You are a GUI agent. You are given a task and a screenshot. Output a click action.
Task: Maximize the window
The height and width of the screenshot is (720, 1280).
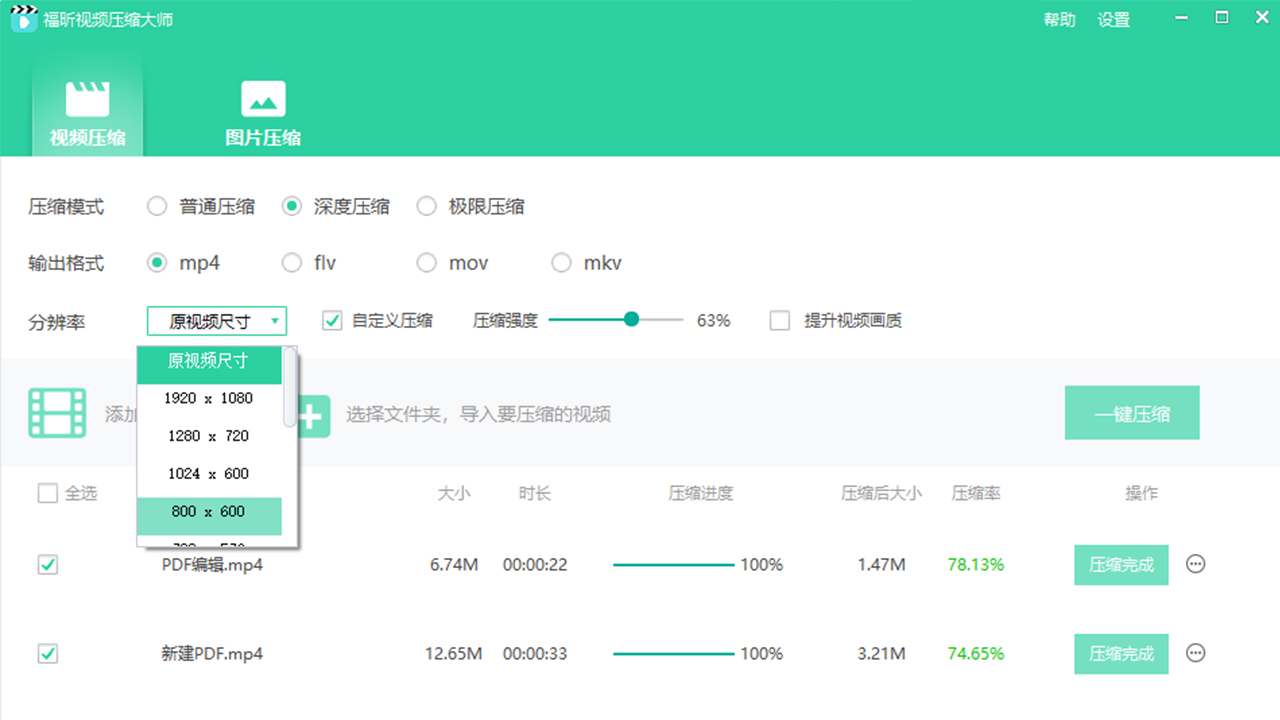tap(1221, 17)
